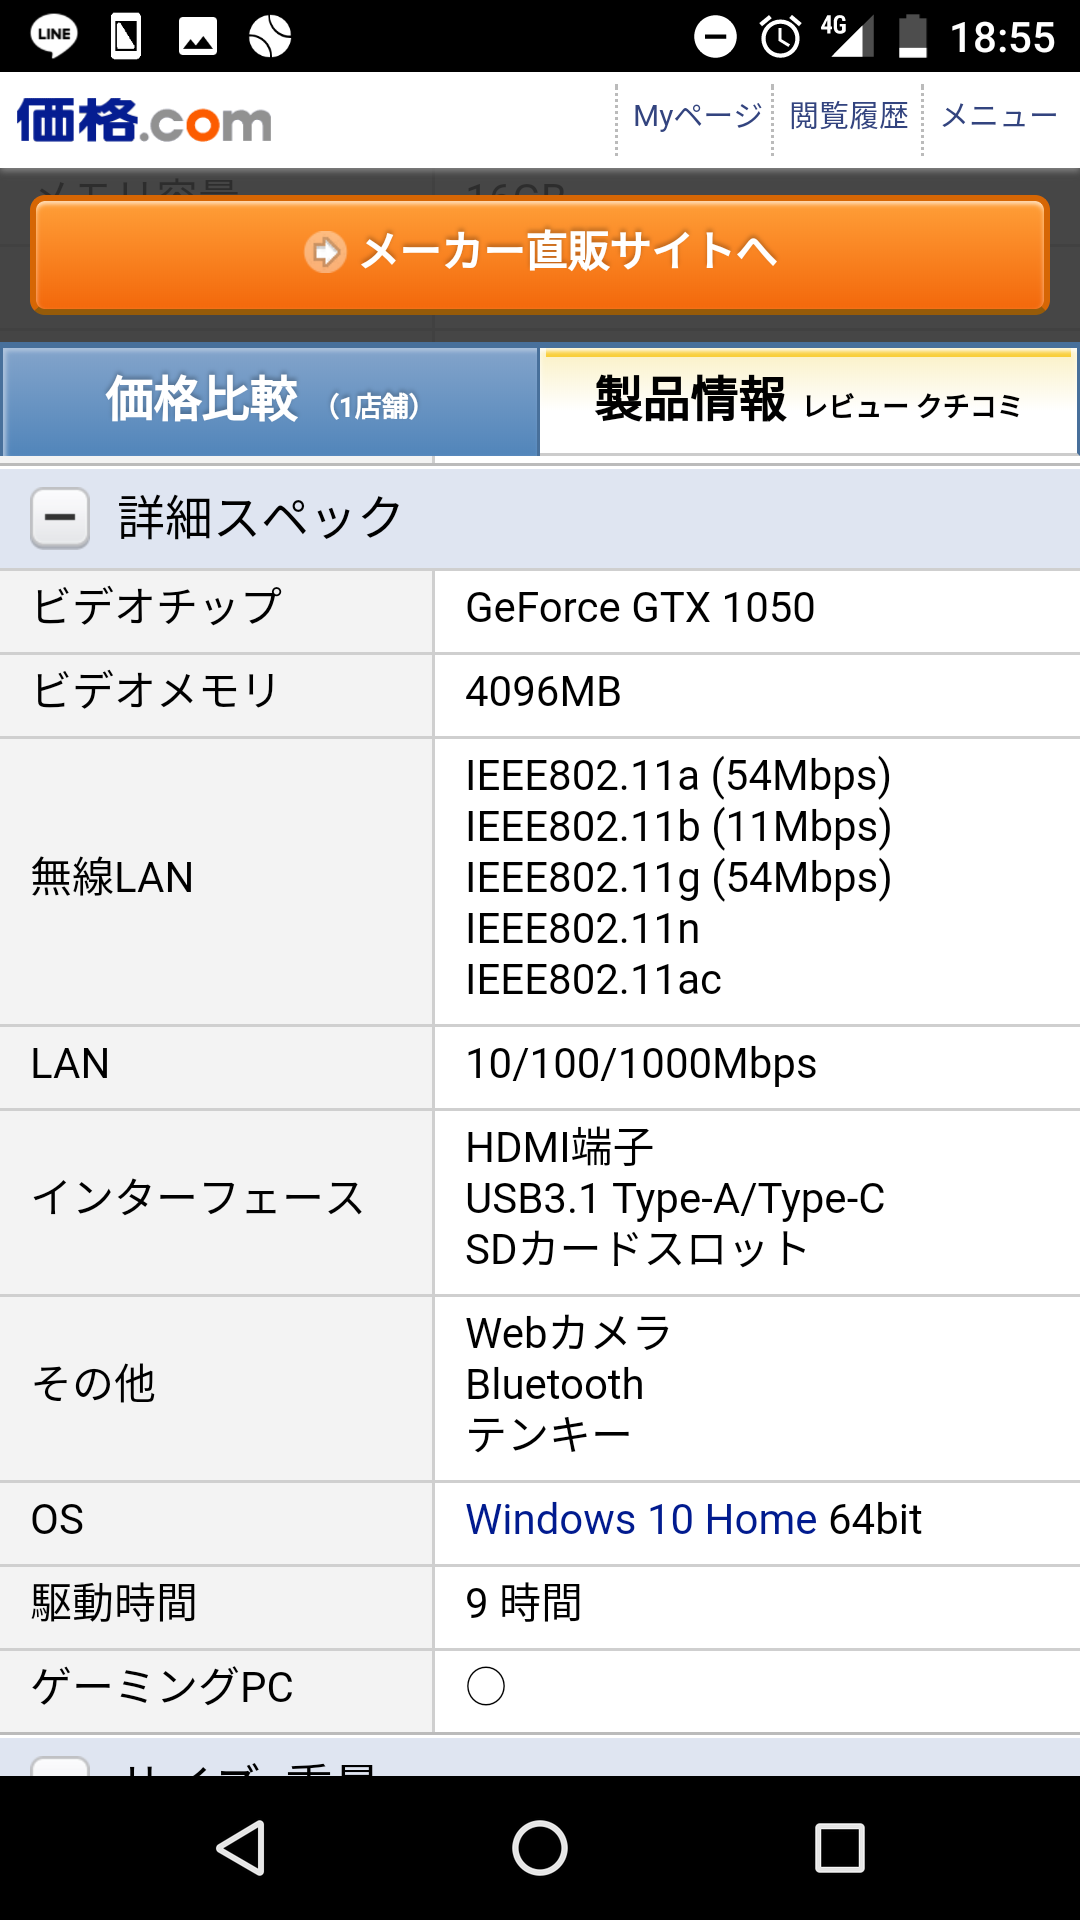This screenshot has height=1920, width=1080.
Task: Open Windows 10 Home link
Action: 642,1519
